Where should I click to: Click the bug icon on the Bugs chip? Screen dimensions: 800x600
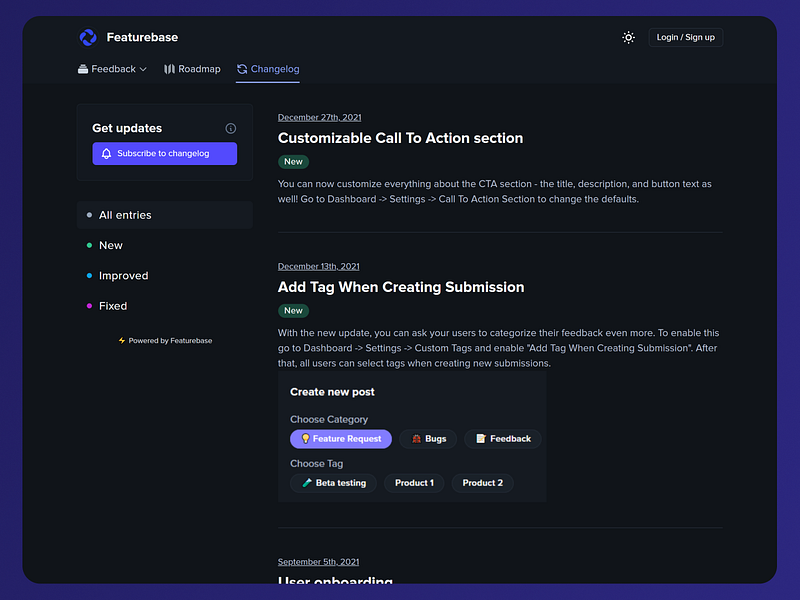click(416, 438)
